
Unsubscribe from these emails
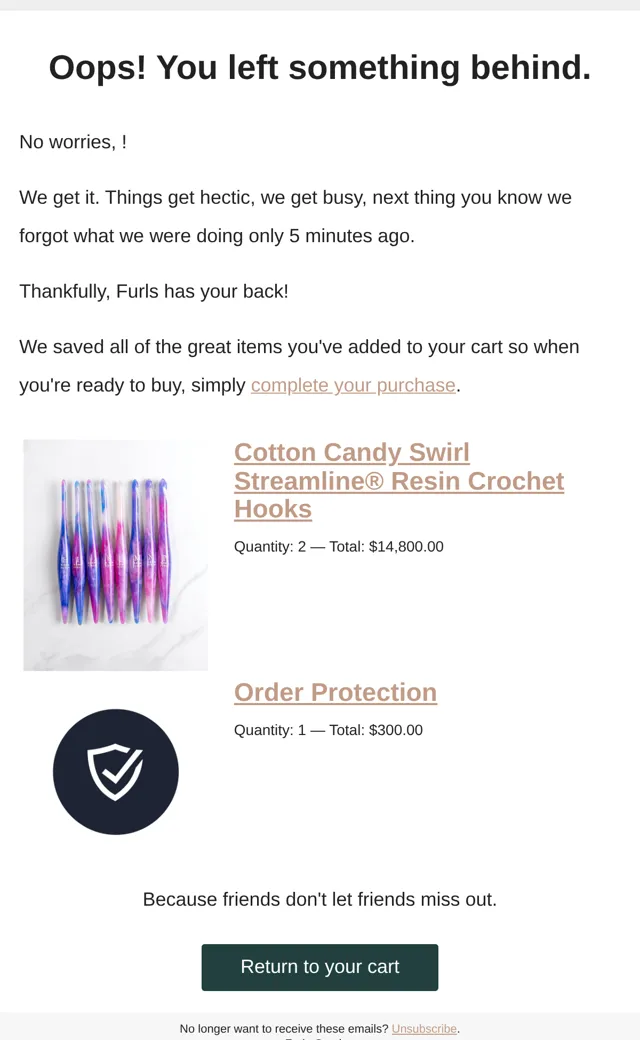(424, 1029)
